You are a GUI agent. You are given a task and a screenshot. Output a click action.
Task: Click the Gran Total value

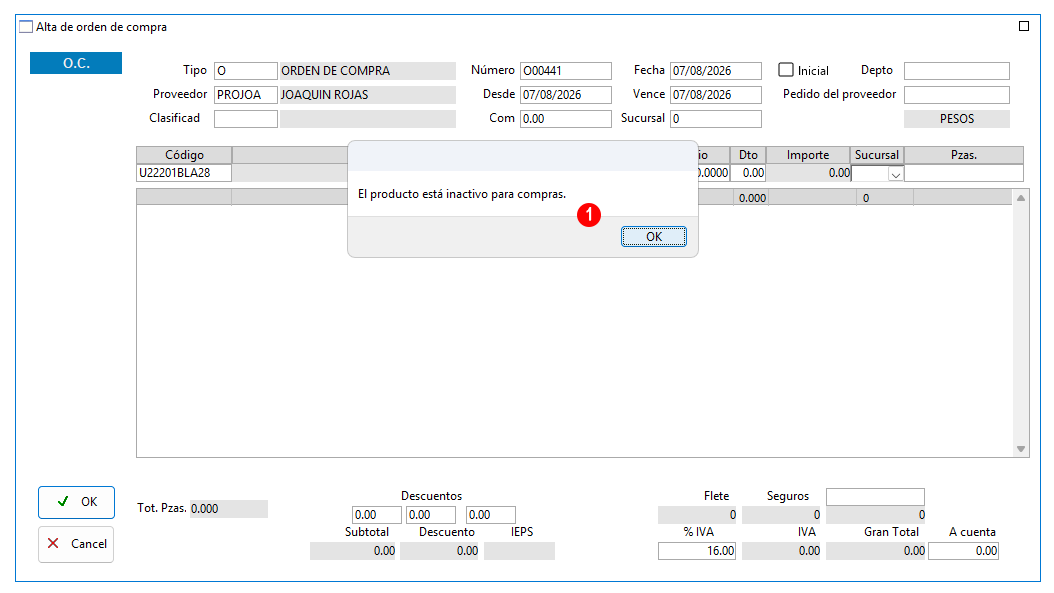point(876,551)
